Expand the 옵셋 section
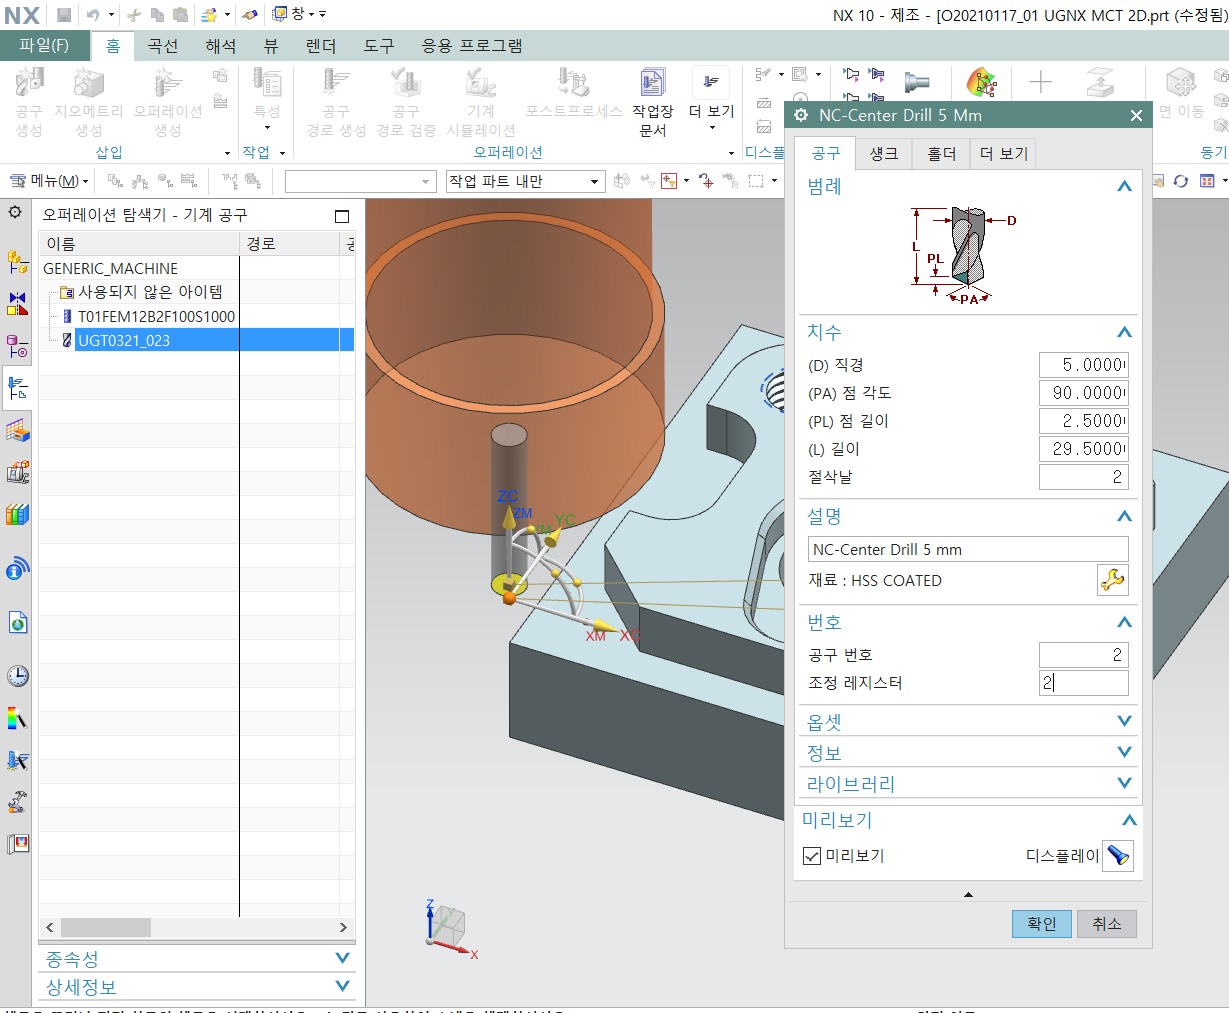 [x=1124, y=721]
